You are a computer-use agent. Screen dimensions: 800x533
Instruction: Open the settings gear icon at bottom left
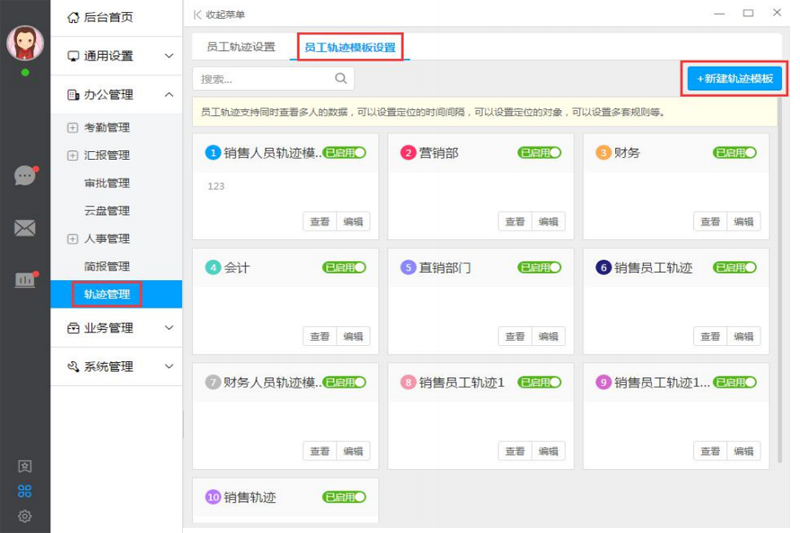tap(25, 516)
